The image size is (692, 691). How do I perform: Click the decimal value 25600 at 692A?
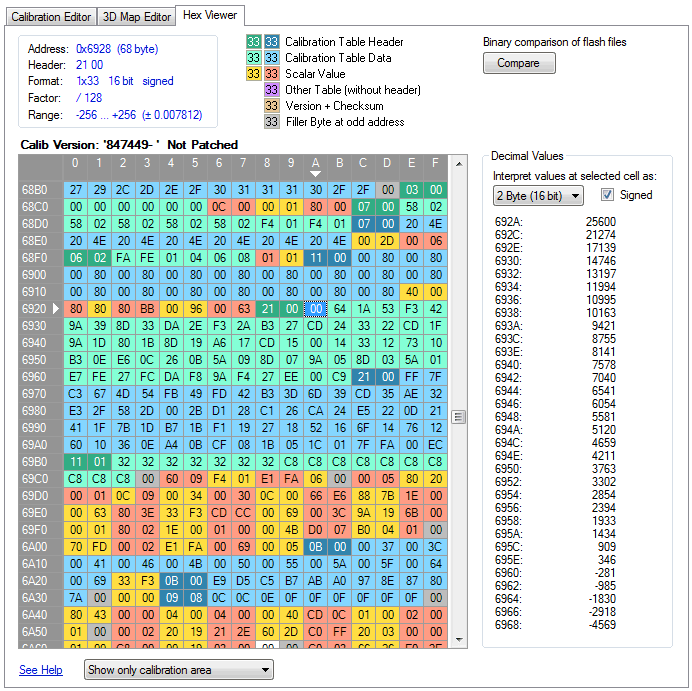[599, 219]
